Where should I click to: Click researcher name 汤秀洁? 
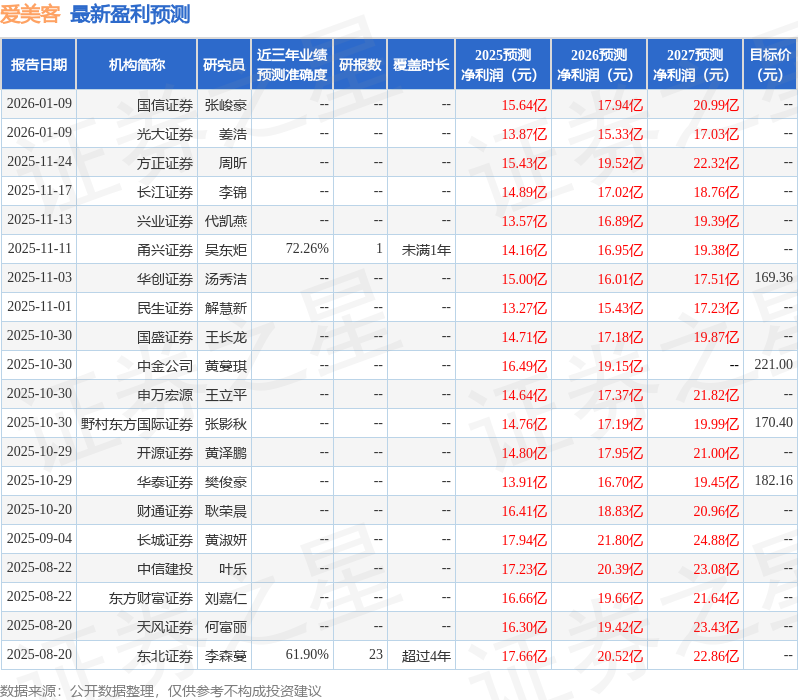point(226,279)
